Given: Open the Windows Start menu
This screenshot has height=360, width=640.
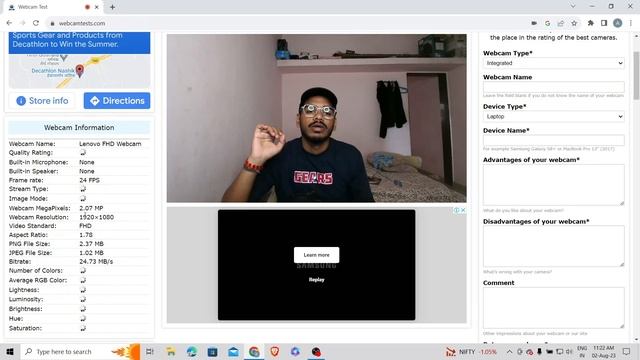Looking at the screenshot, I should (x=10, y=351).
